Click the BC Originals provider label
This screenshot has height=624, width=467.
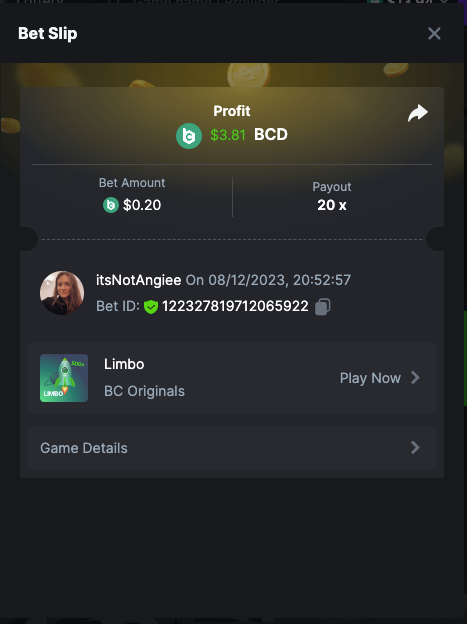coord(145,391)
